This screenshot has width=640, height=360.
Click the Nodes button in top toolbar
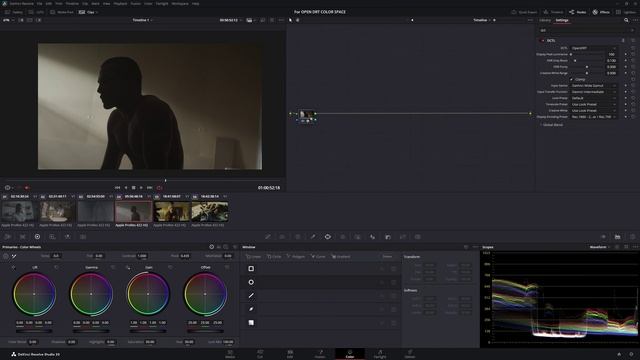pyautogui.click(x=578, y=12)
